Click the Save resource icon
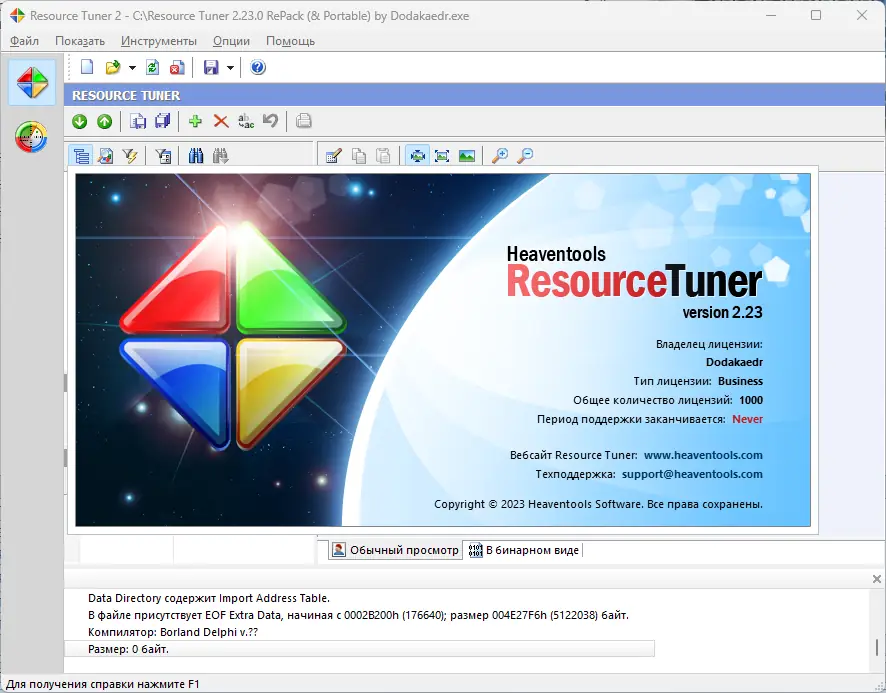 [138, 121]
